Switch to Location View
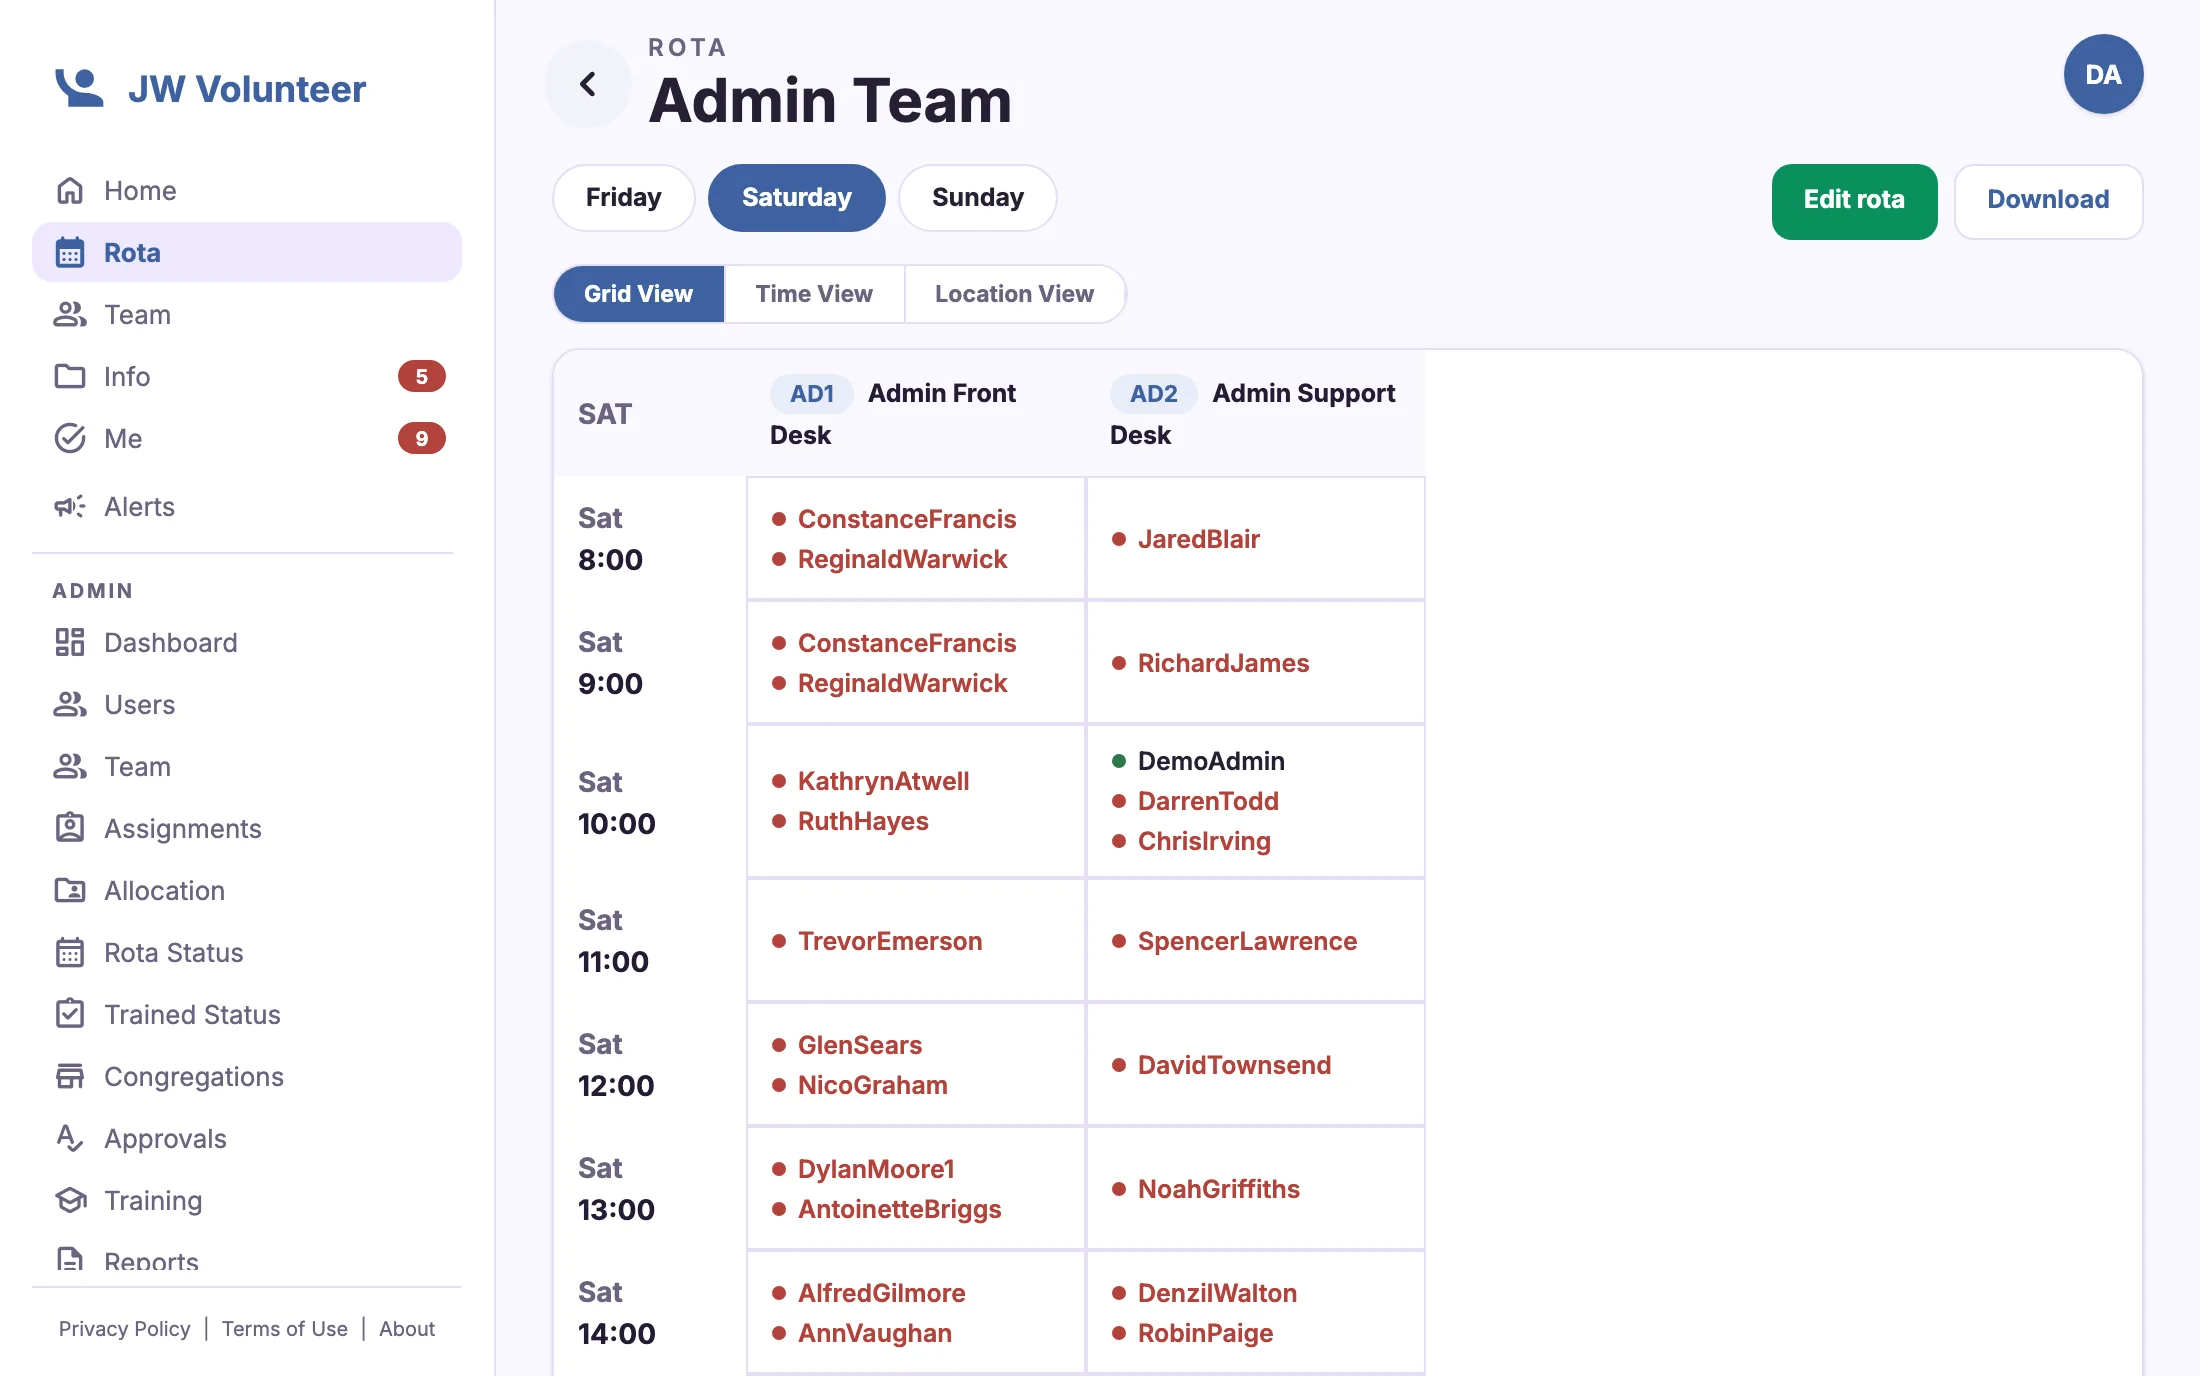2200x1376 pixels. tap(1015, 294)
